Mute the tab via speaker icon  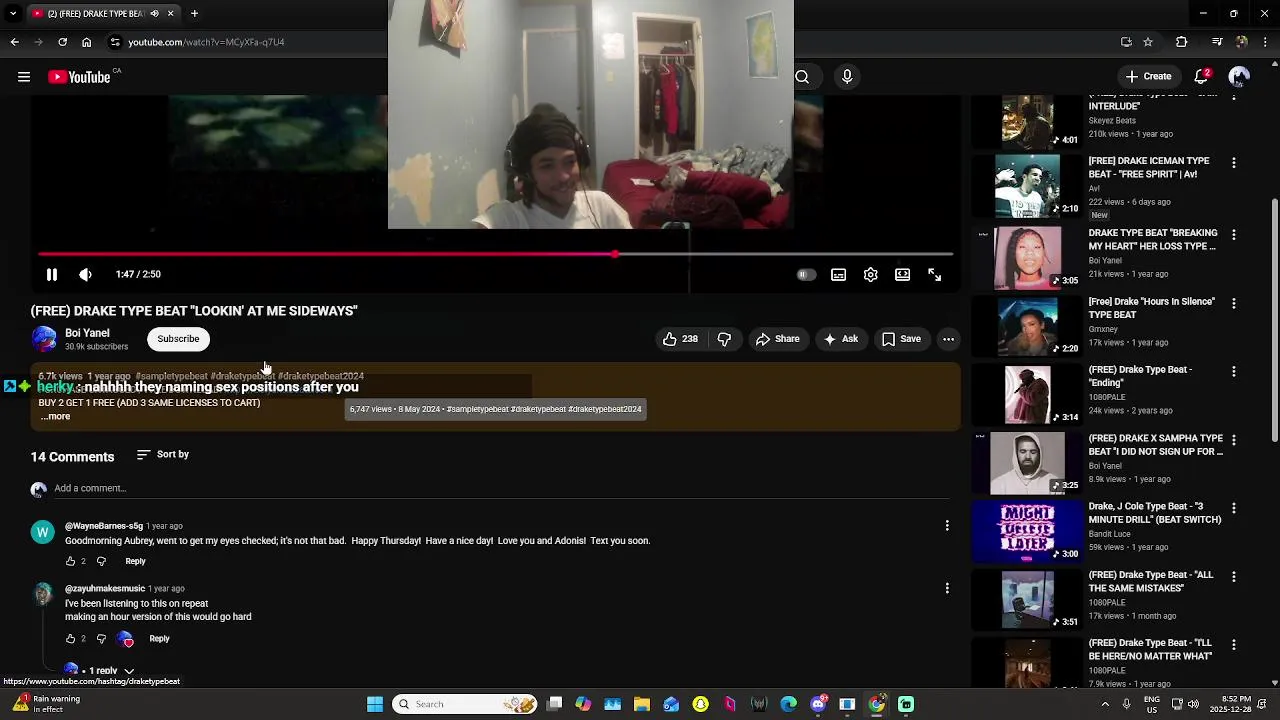click(x=154, y=13)
